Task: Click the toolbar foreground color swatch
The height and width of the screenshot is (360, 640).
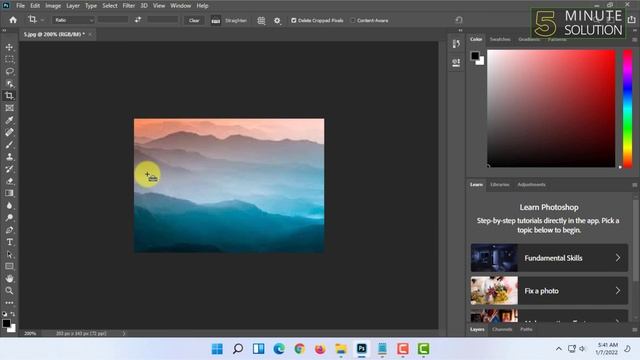Action: [x=6, y=323]
